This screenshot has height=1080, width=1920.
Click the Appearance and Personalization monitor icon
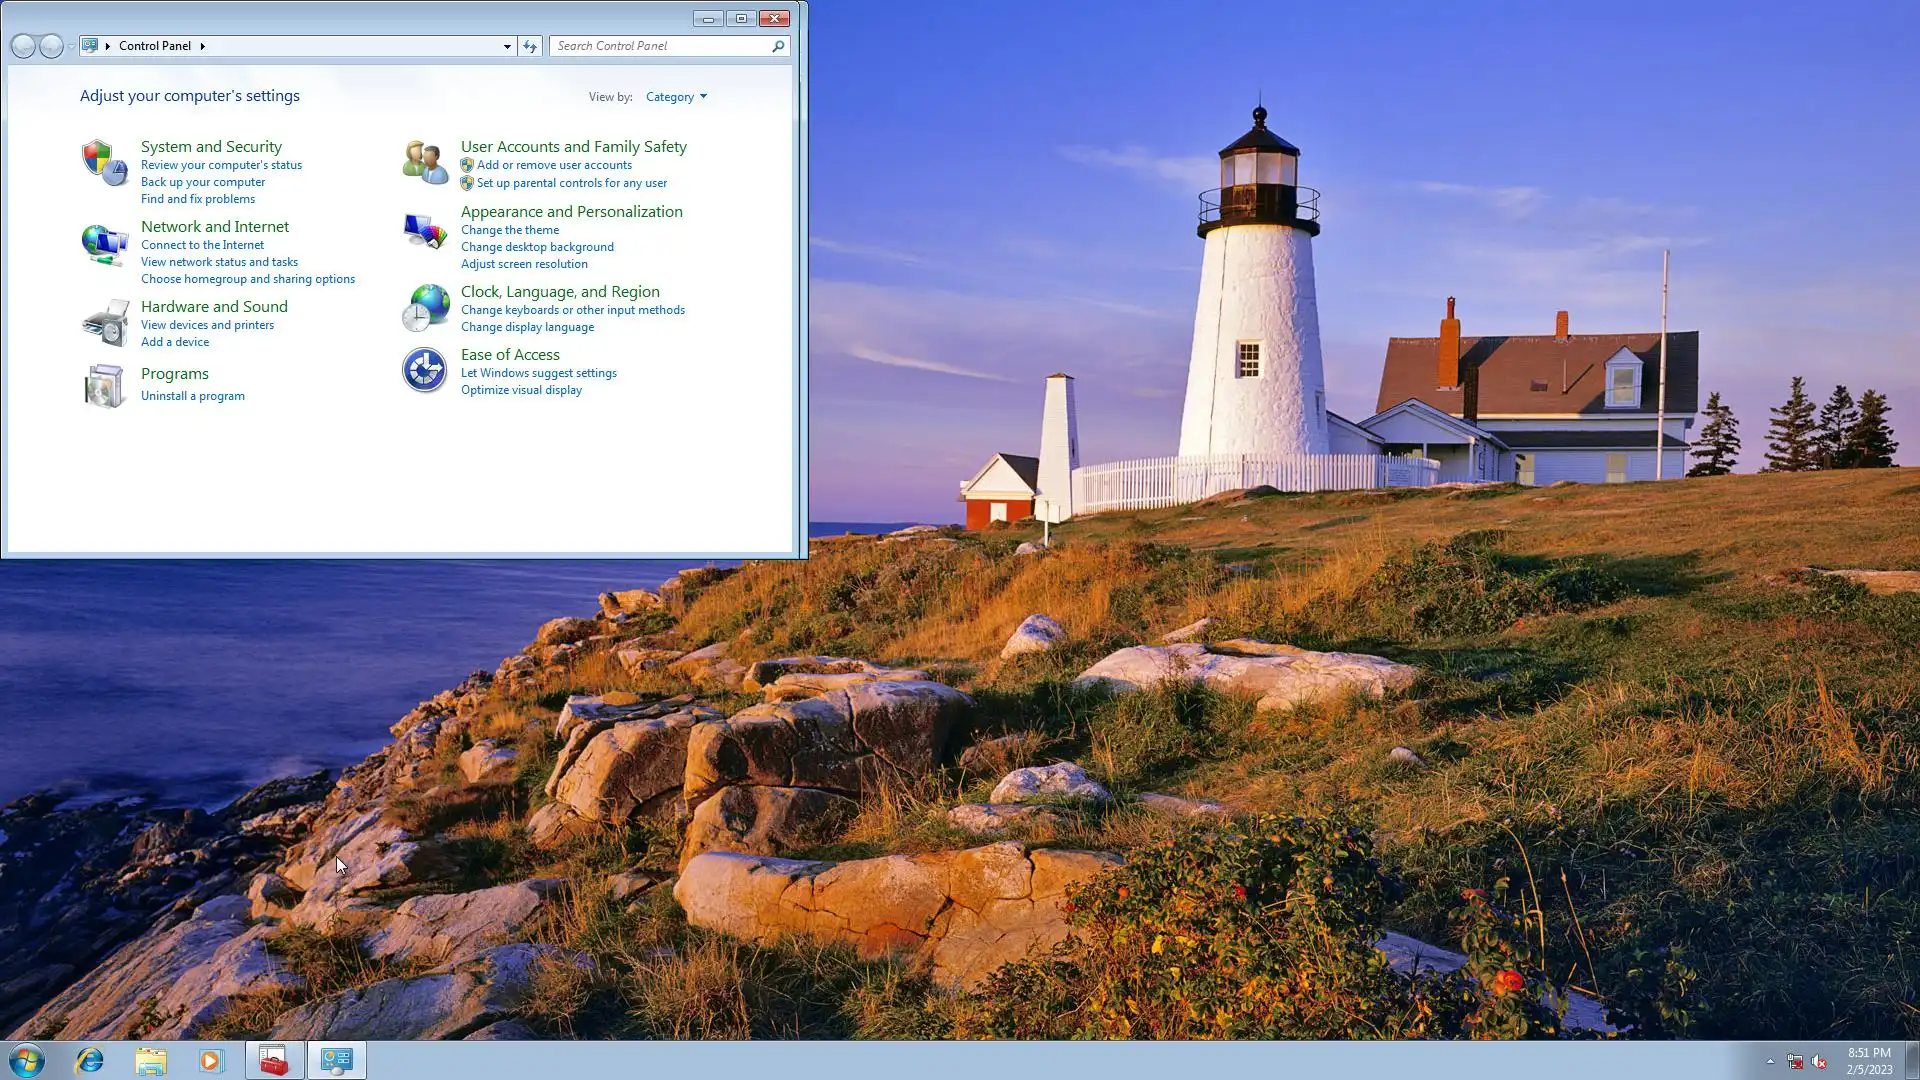point(425,231)
